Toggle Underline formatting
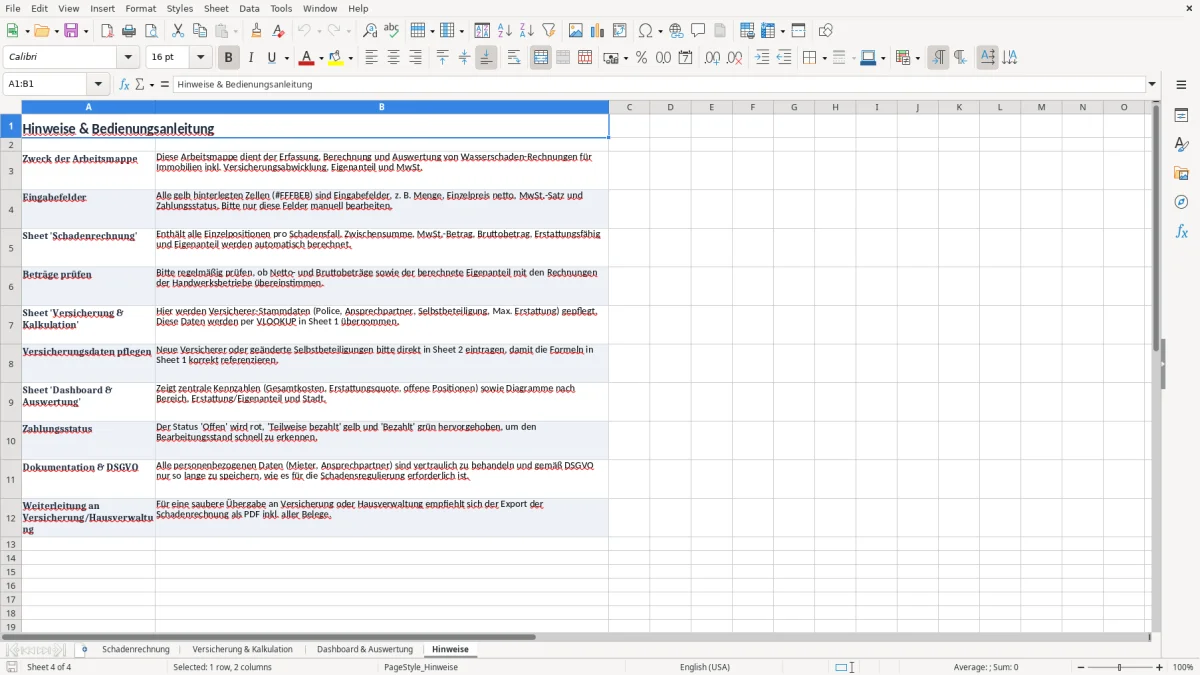1200x675 pixels. 272,58
